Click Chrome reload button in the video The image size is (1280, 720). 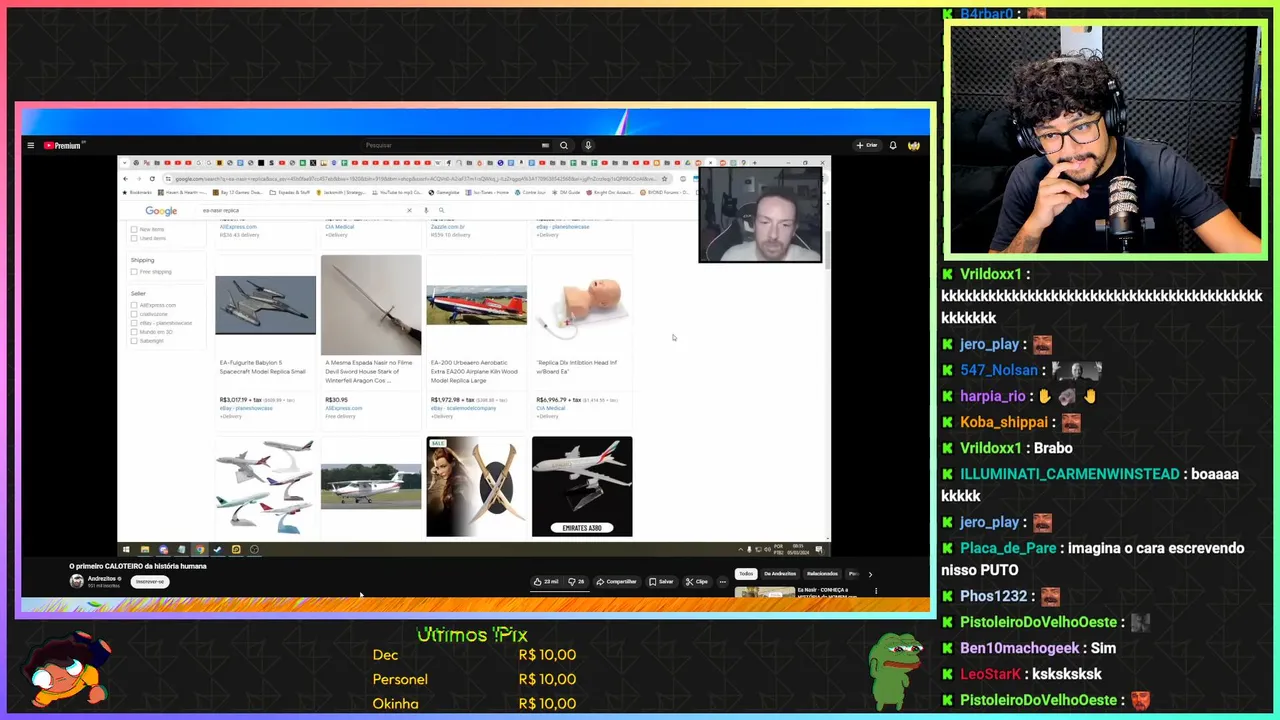pos(152,179)
